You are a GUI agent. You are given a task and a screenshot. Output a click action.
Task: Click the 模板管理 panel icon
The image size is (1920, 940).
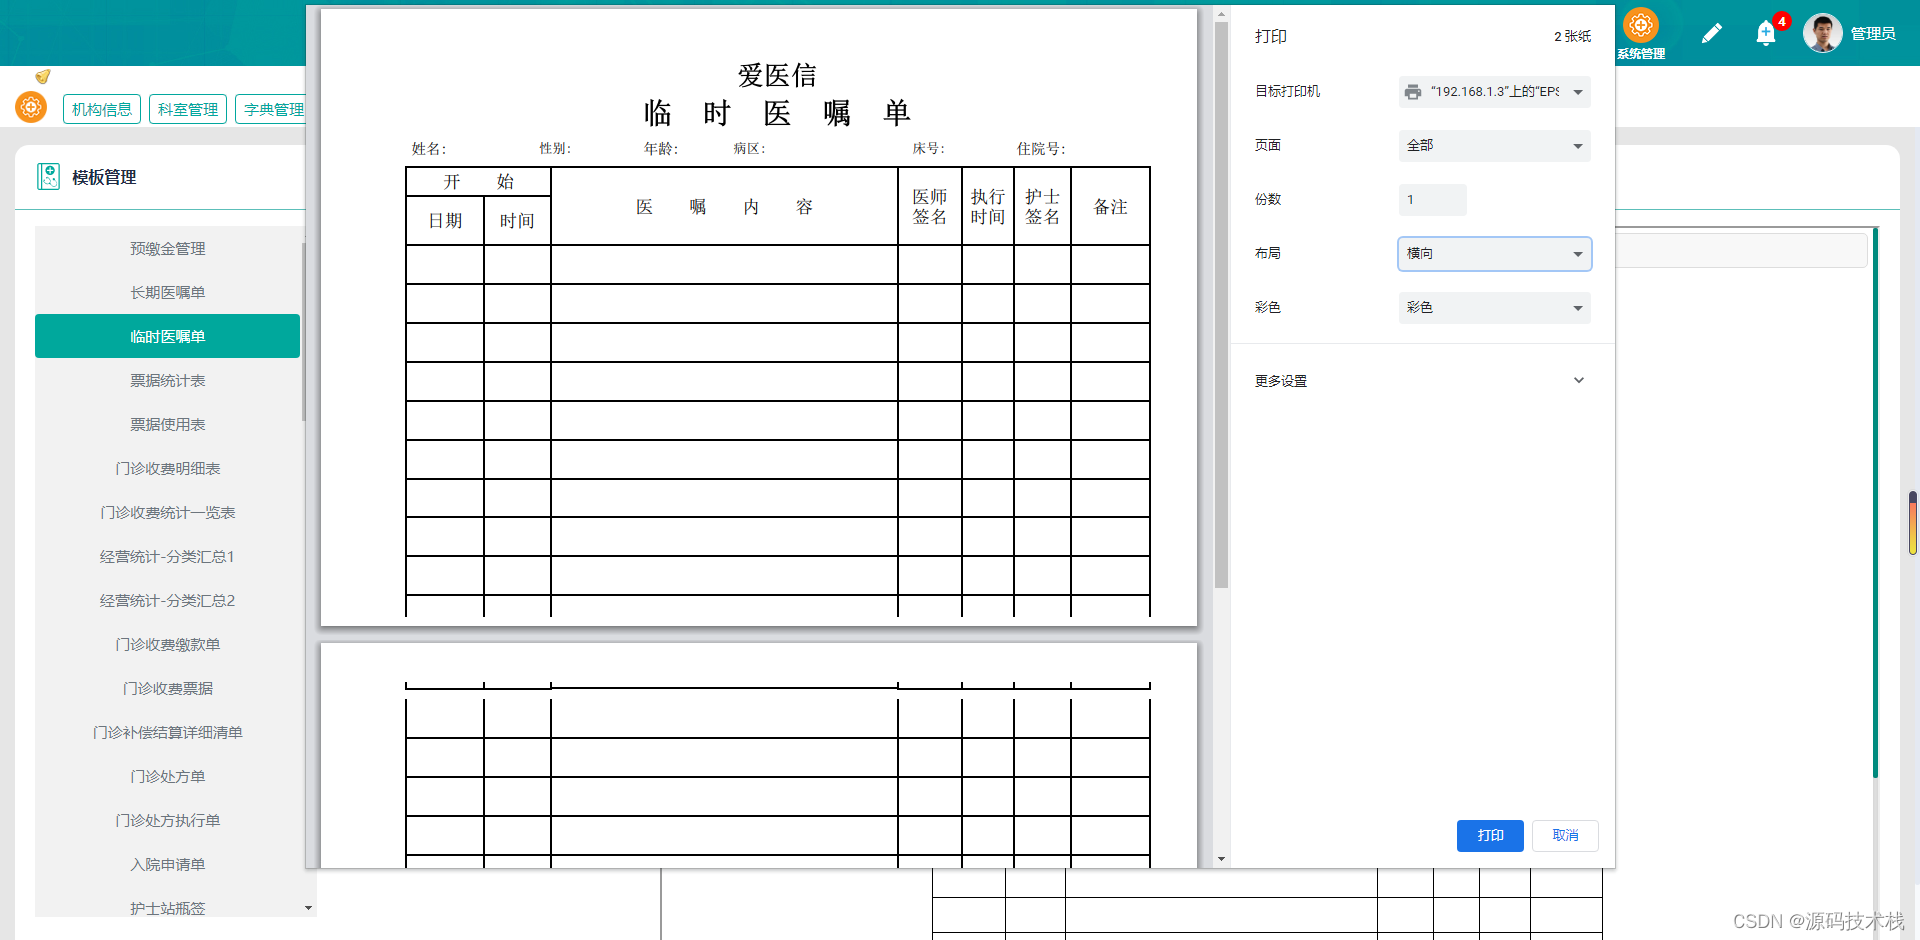(x=48, y=177)
